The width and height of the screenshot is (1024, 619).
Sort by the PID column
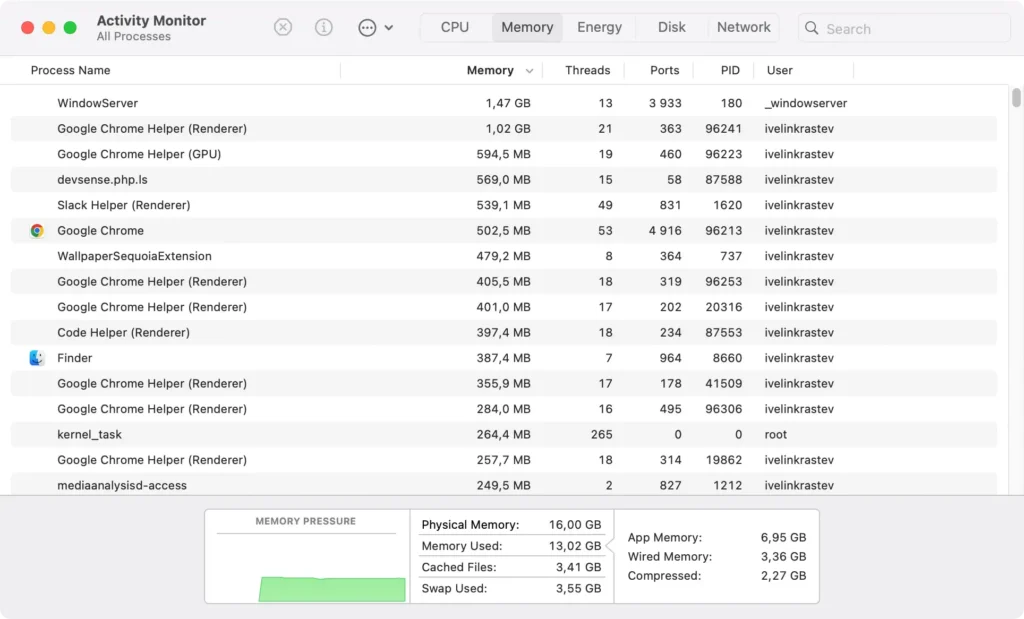(x=730, y=70)
